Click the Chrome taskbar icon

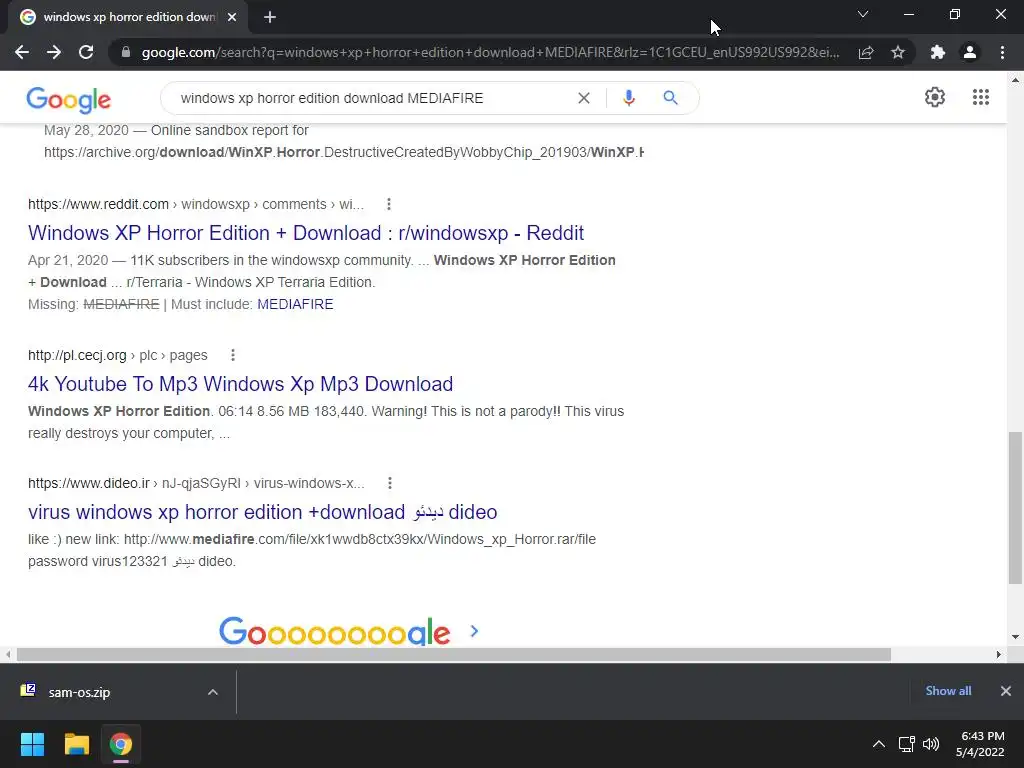click(121, 744)
